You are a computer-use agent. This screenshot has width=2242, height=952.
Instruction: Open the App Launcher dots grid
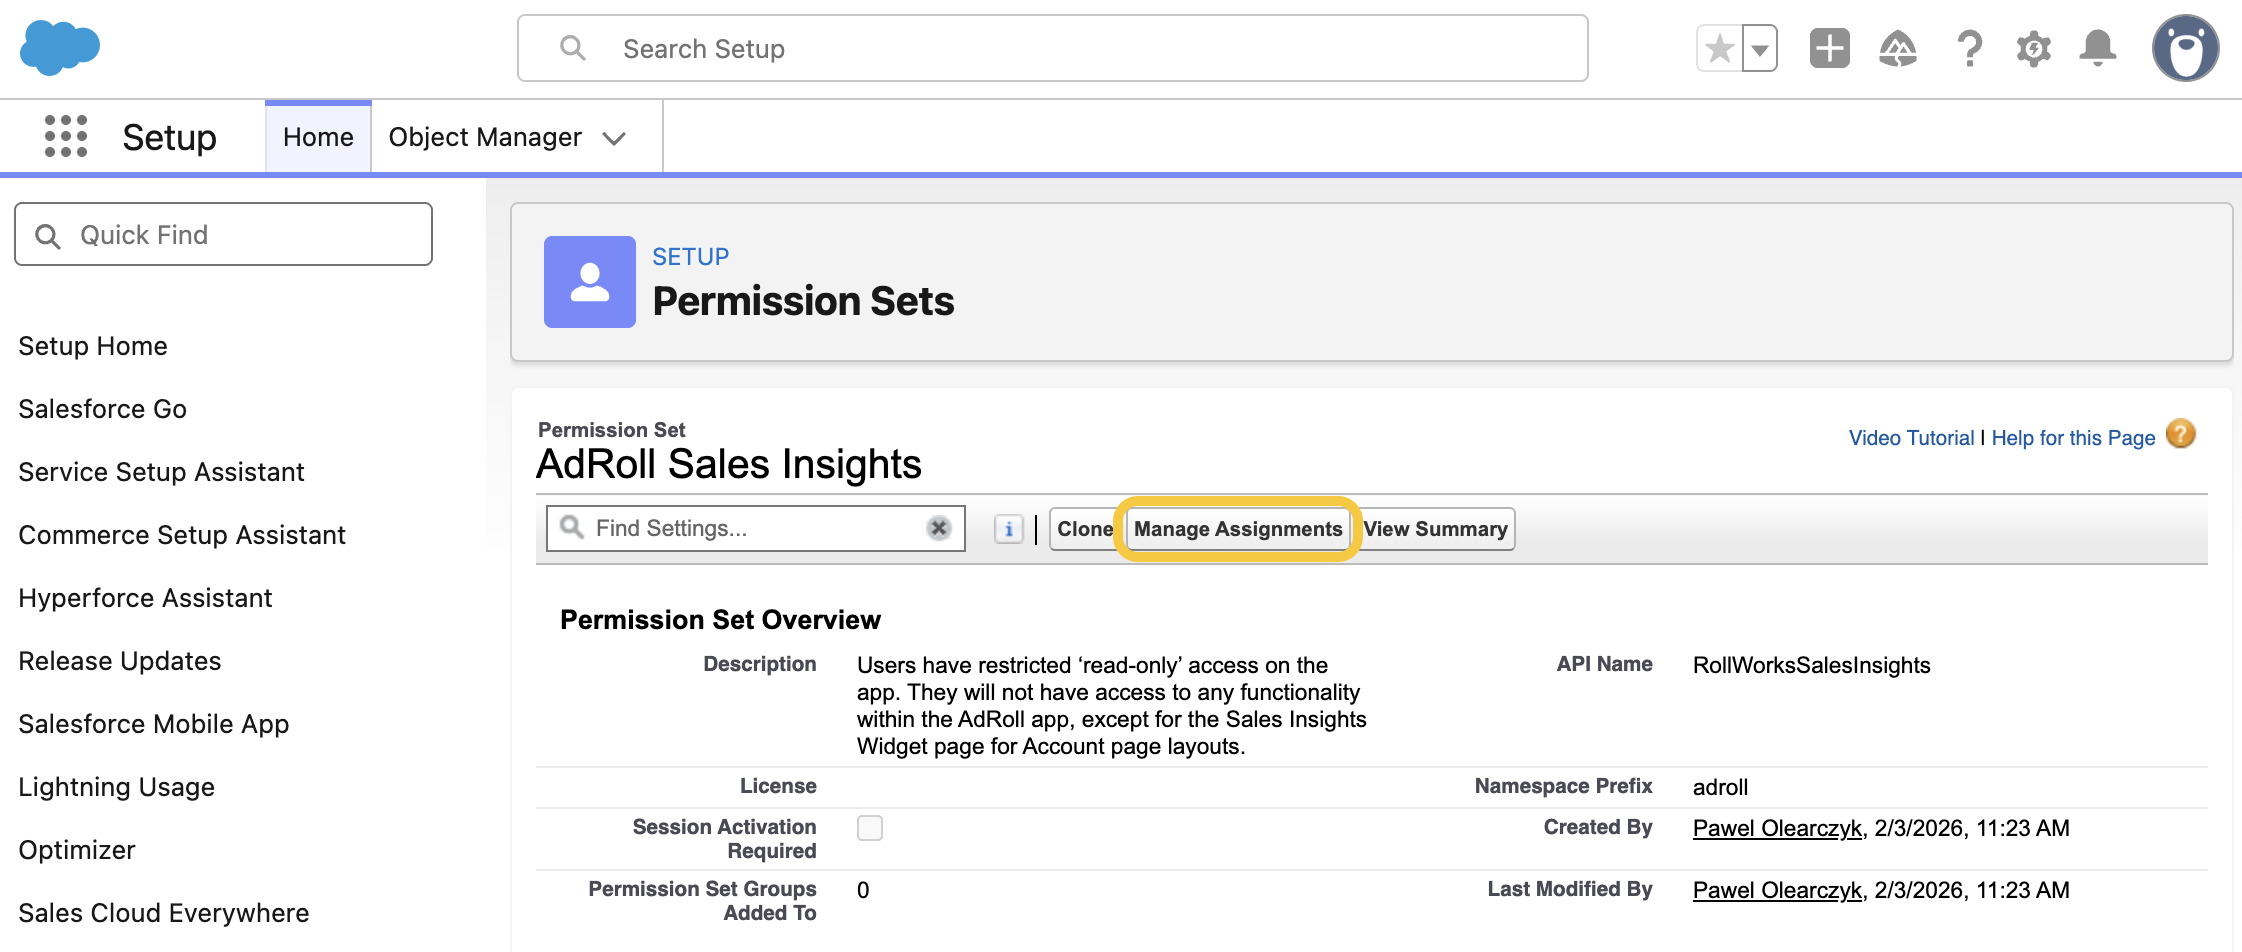pyautogui.click(x=66, y=136)
